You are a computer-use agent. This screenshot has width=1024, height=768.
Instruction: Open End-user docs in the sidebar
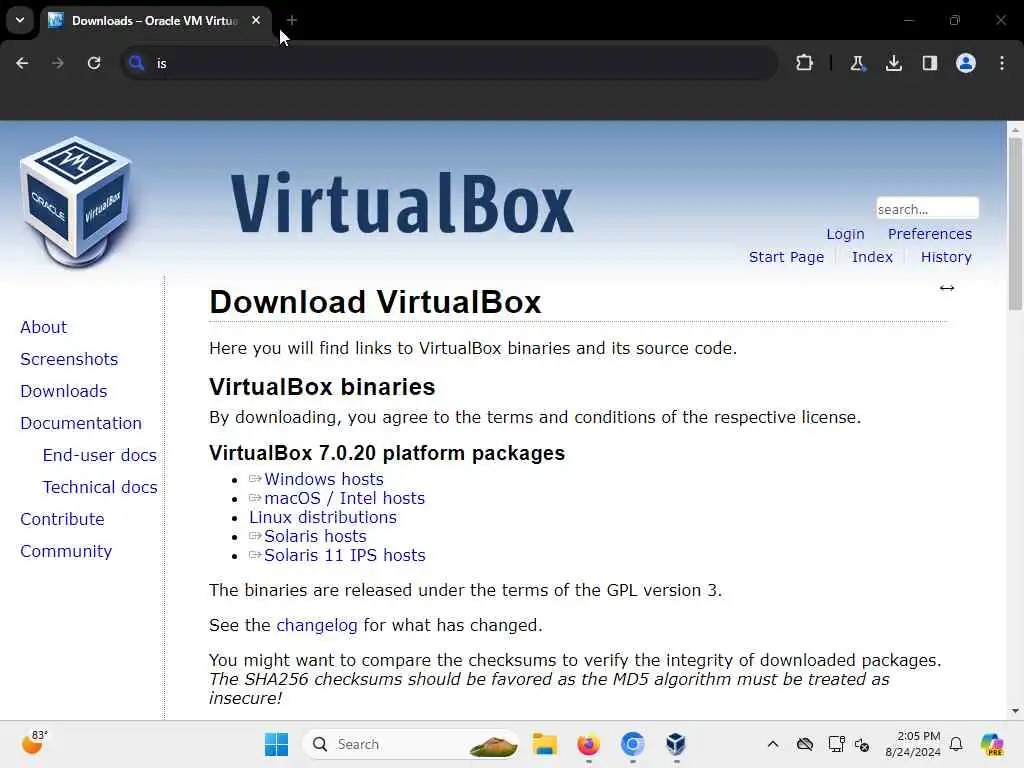click(x=99, y=455)
